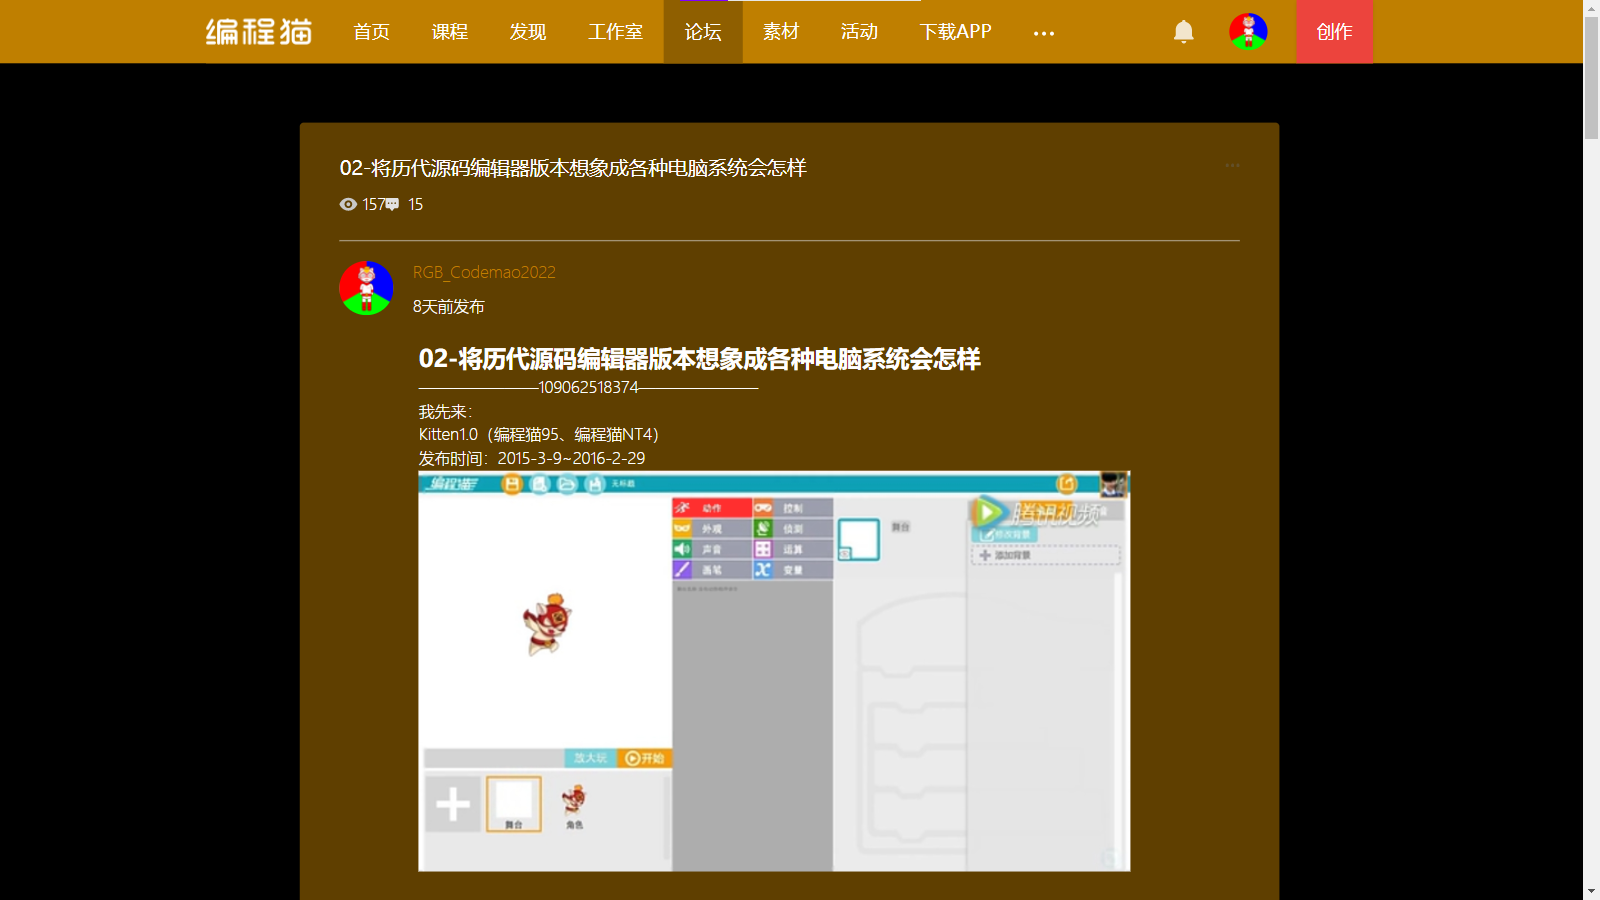The image size is (1600, 900).
Task: Click the eye views icon
Action: coord(348,204)
